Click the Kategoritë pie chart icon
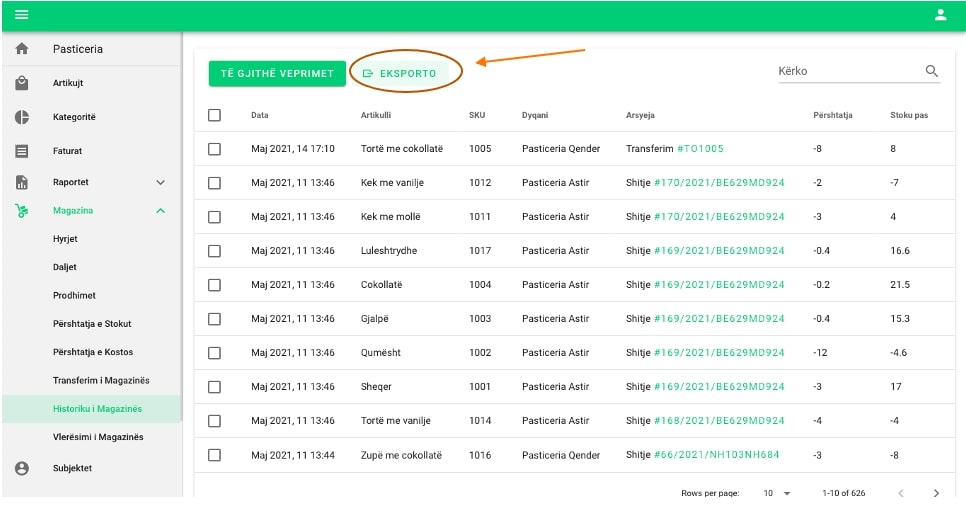 click(x=22, y=117)
